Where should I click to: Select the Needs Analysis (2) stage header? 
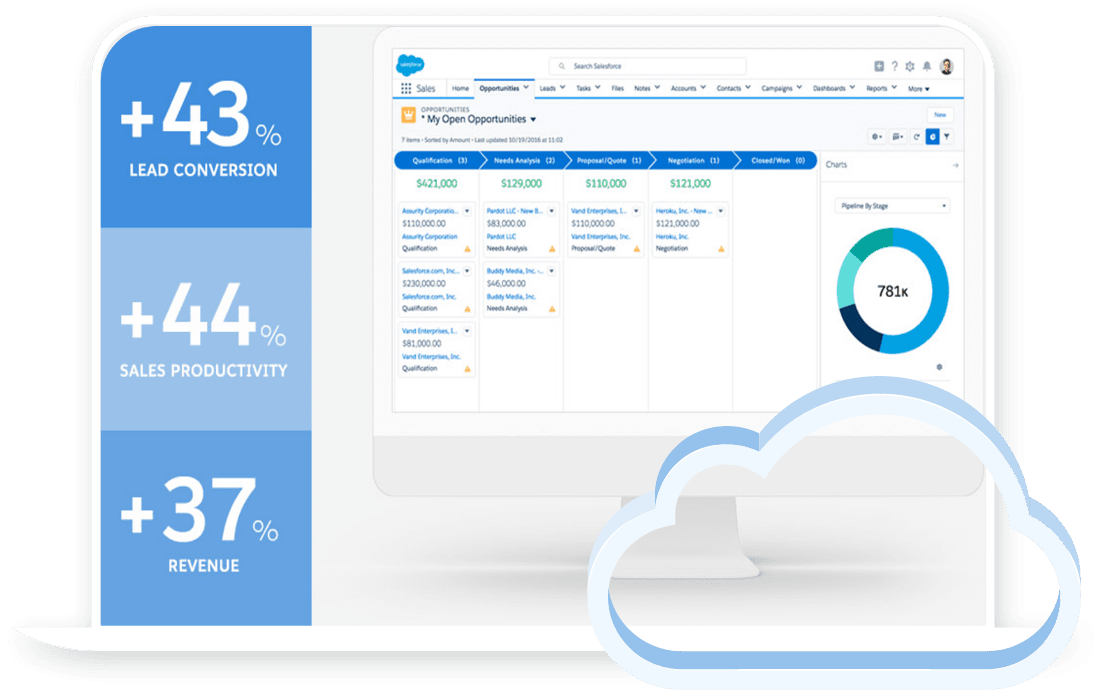pos(524,161)
